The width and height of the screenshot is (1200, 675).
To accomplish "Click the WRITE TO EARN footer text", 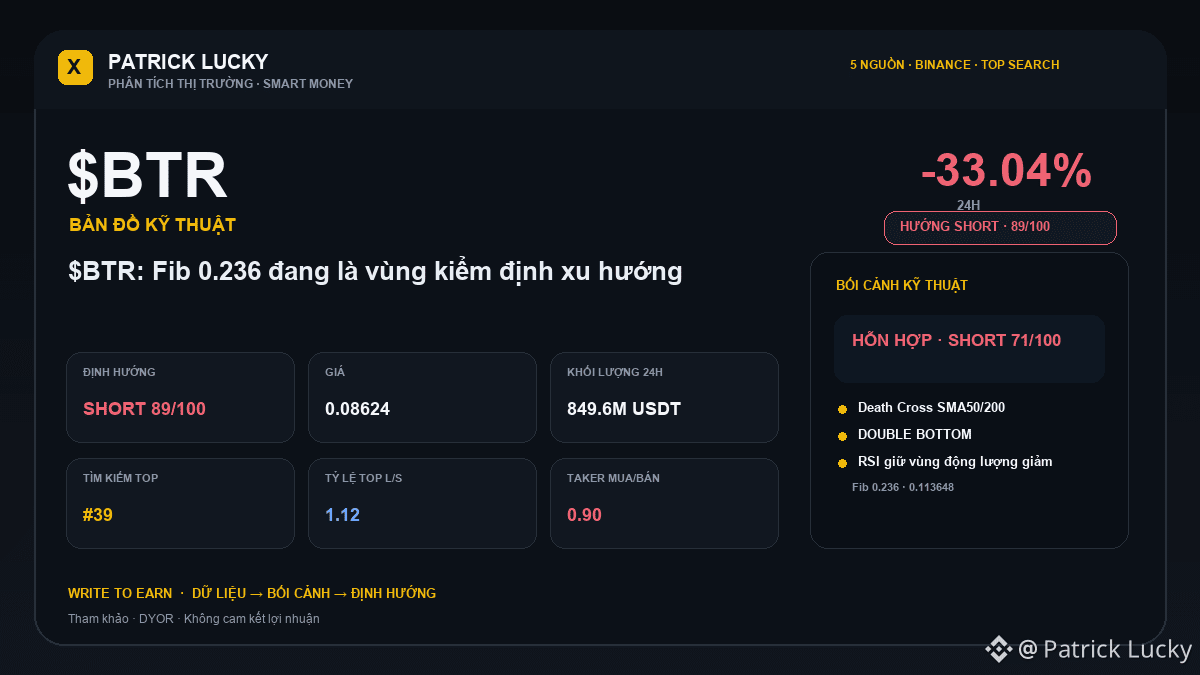I will pyautogui.click(x=120, y=593).
